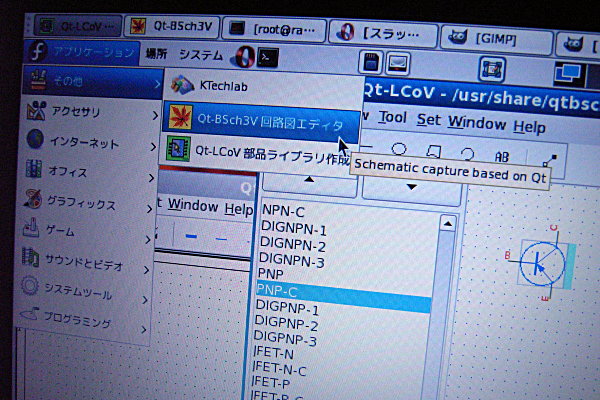
Task: Select the text AB tool icon
Action: point(502,156)
